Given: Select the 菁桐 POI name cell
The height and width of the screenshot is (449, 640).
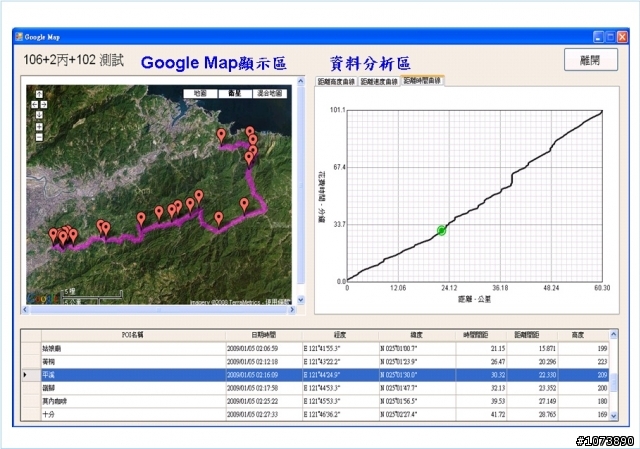Looking at the screenshot, I should click(133, 362).
